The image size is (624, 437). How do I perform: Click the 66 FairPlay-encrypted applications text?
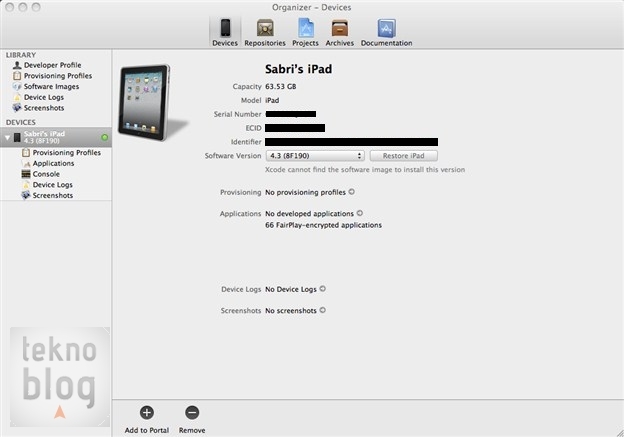point(323,225)
